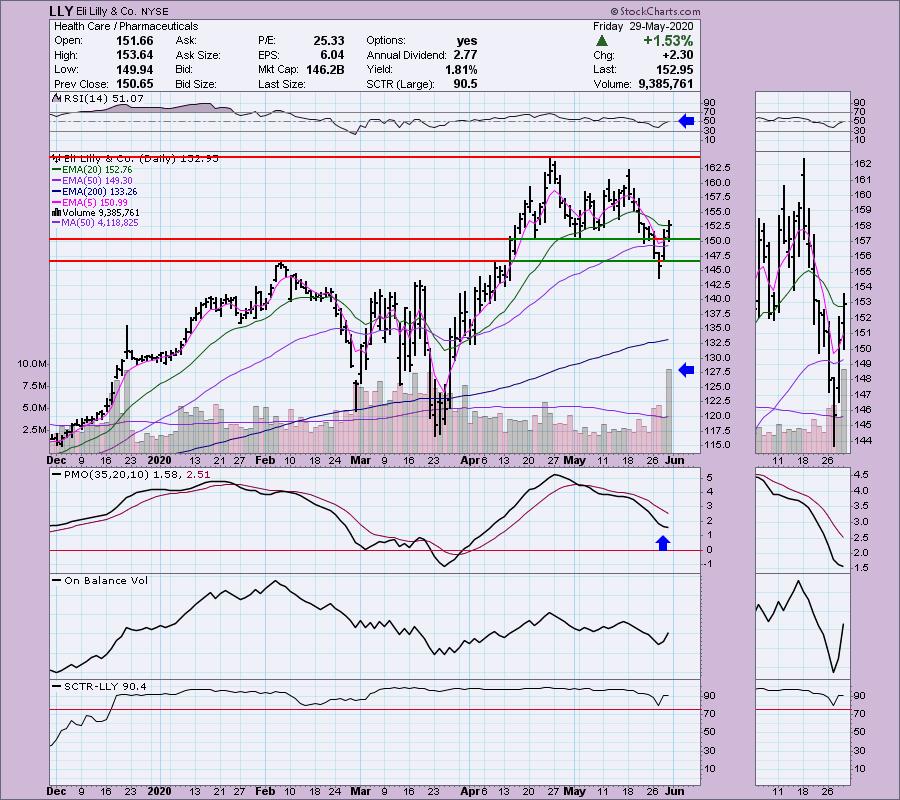This screenshot has width=900, height=800.
Task: Click the 10.0M volume axis label
Action: (x=32, y=364)
